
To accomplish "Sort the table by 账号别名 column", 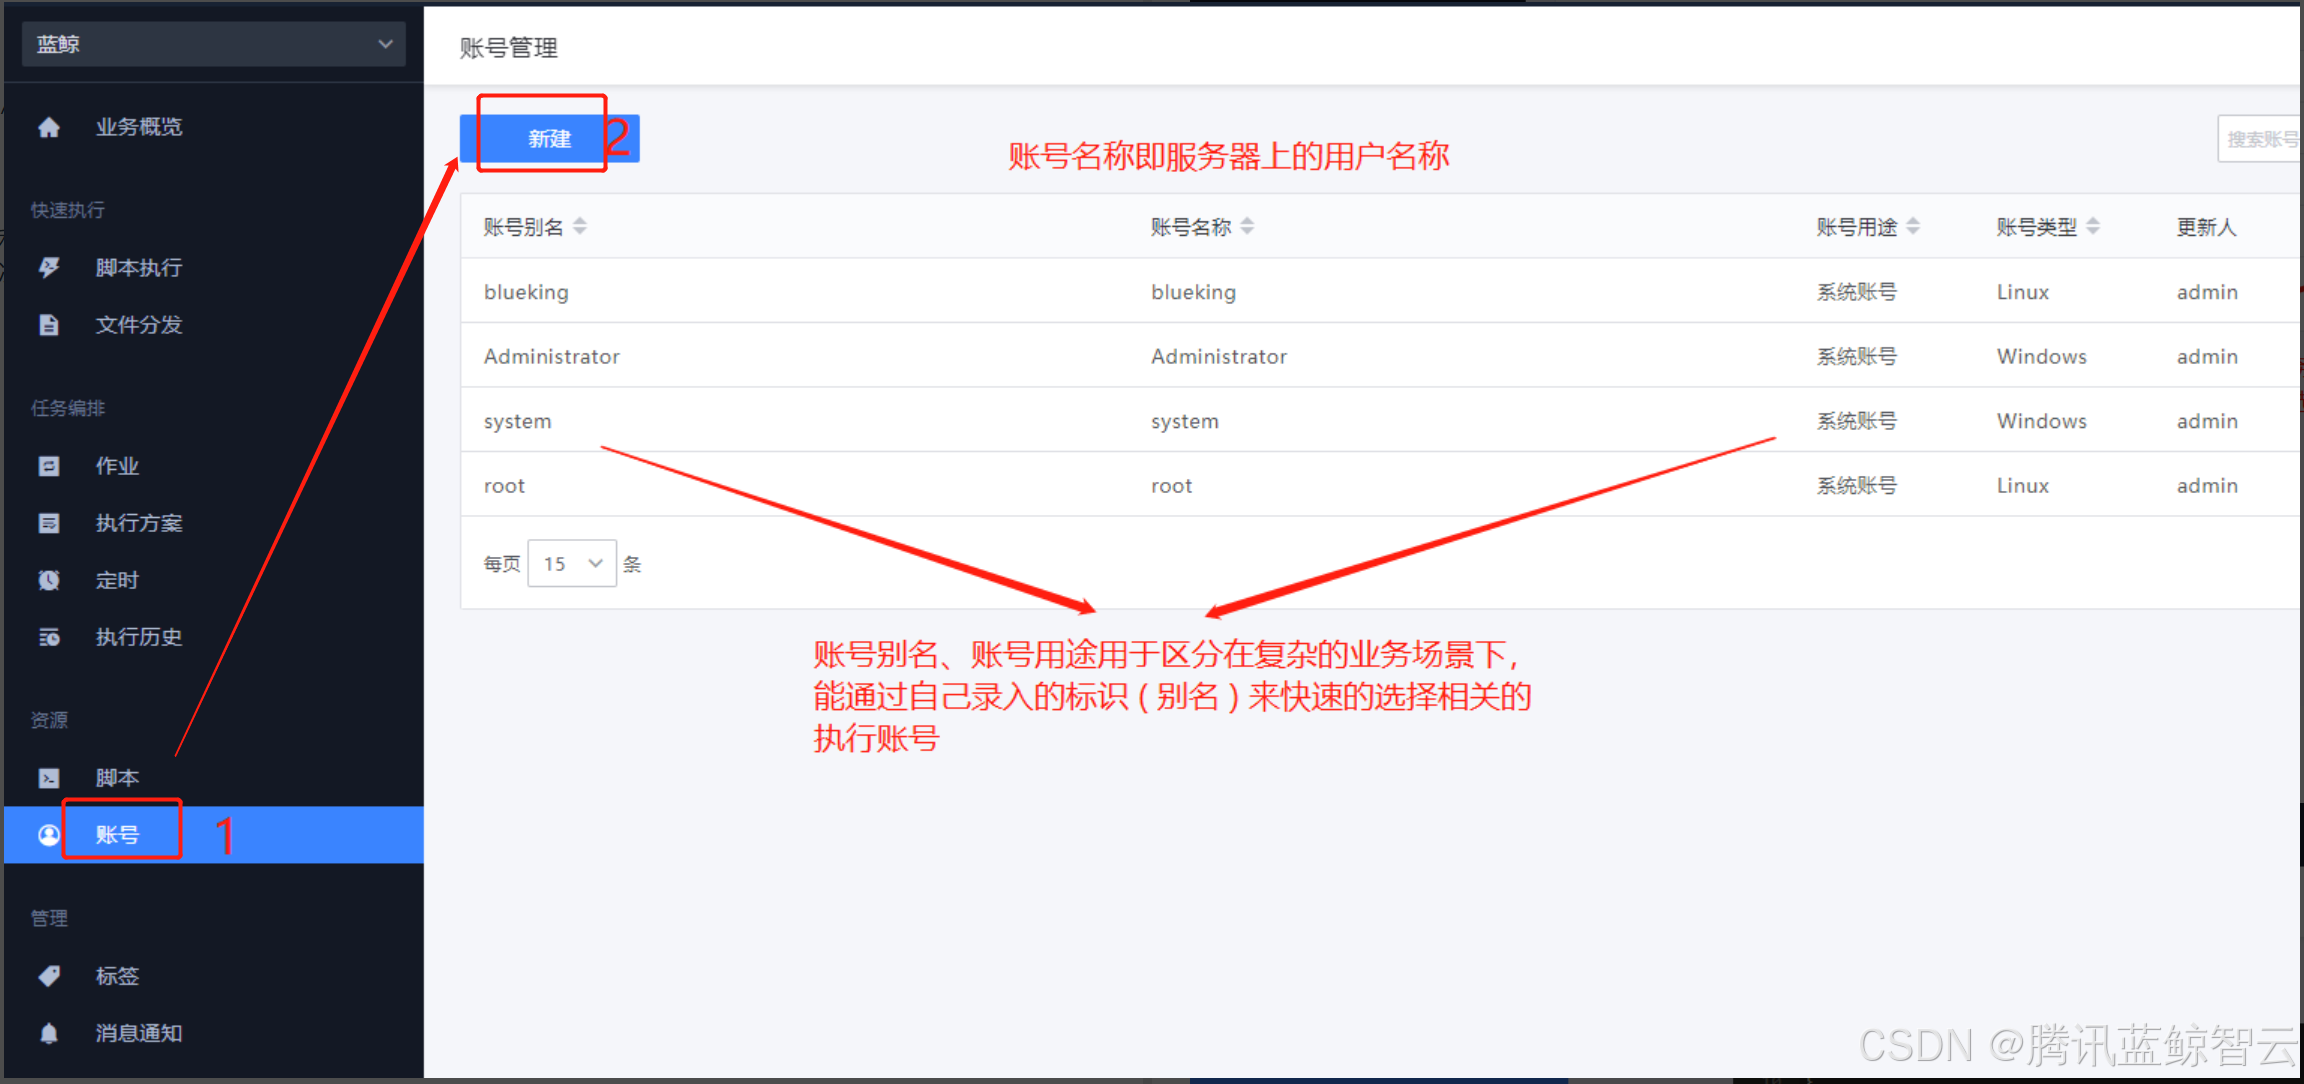I will pyautogui.click(x=580, y=227).
